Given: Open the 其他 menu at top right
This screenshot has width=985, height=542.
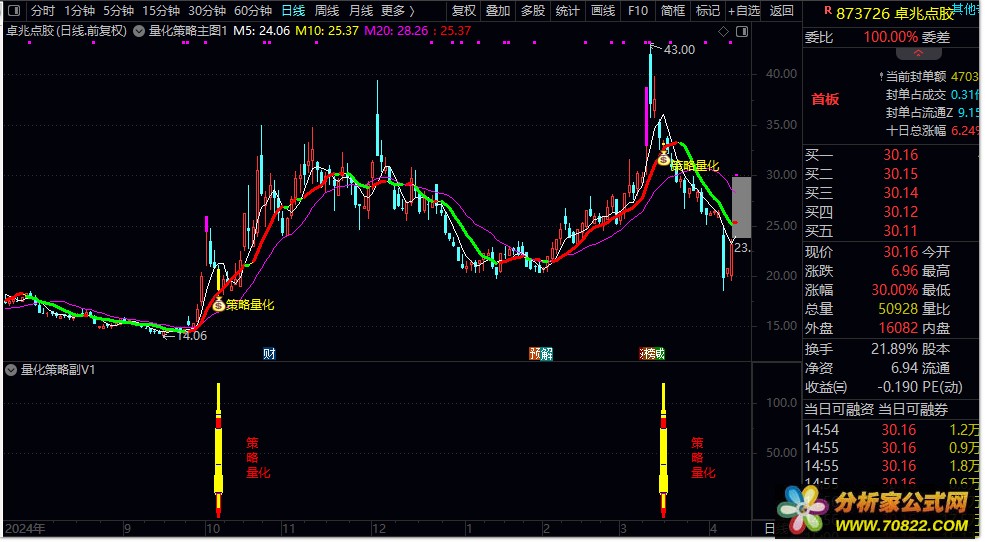Looking at the screenshot, I should (x=967, y=8).
